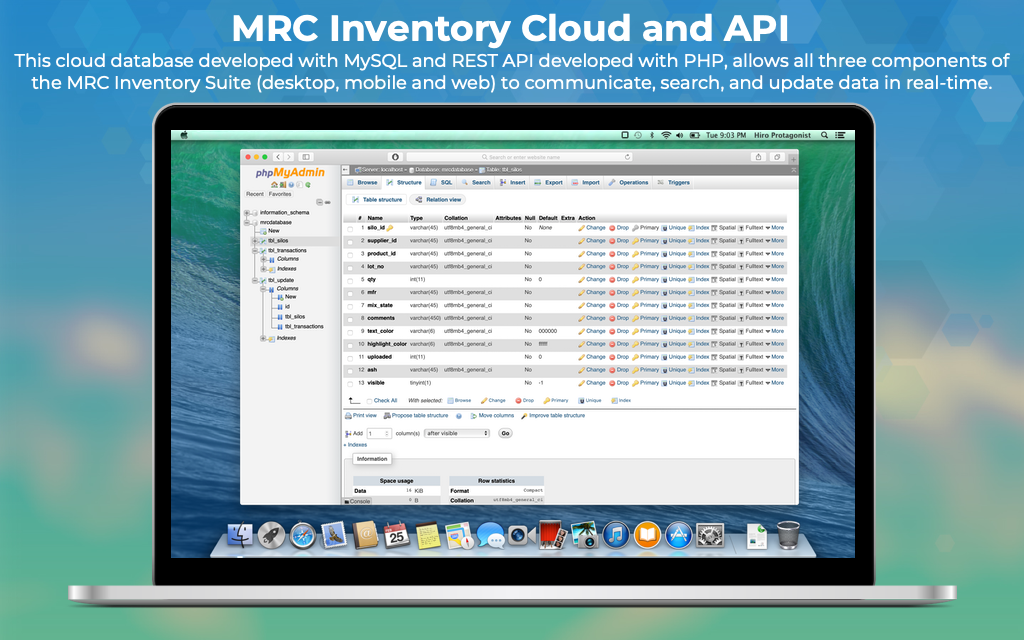Select the checkbox for comments row
The image size is (1024, 640).
tap(350, 318)
